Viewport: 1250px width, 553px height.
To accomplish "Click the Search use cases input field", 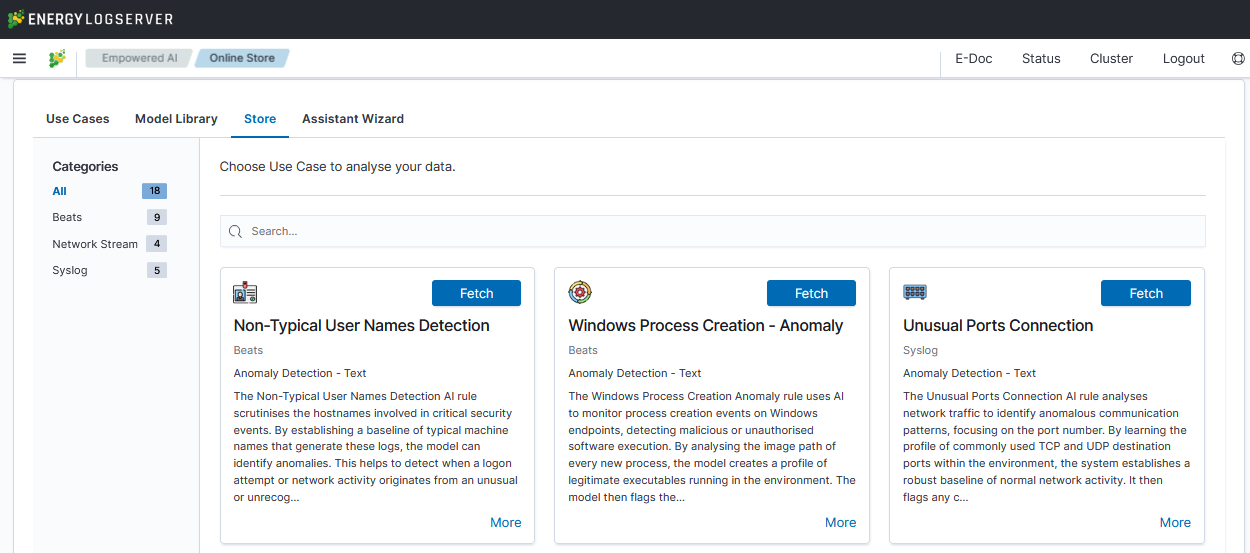I will tap(720, 231).
